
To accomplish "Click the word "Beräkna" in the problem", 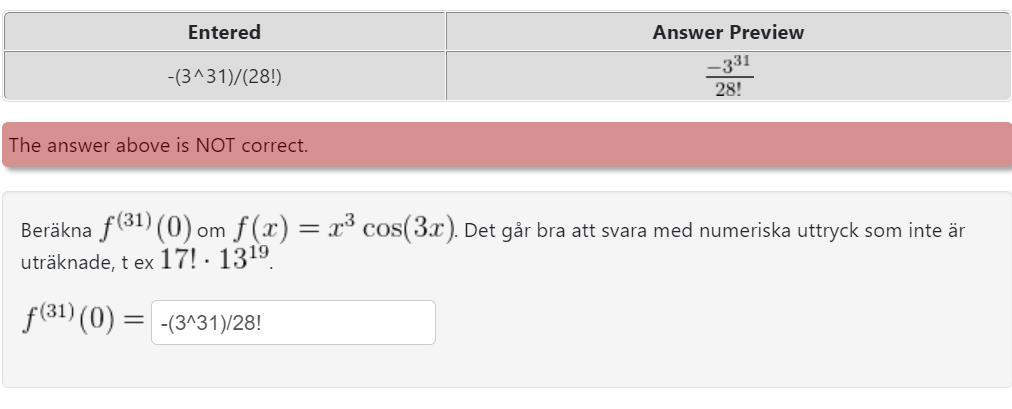I will tap(56, 231).
